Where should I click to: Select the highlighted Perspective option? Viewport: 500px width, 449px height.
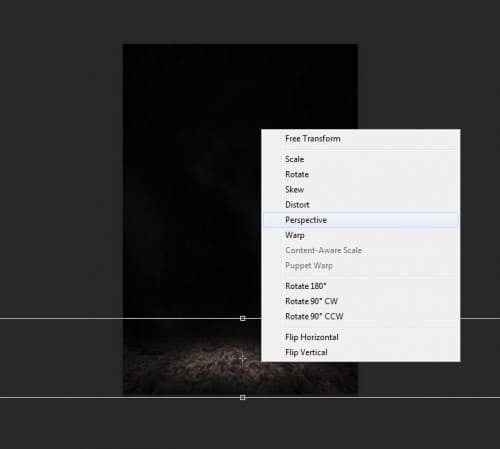pyautogui.click(x=361, y=220)
